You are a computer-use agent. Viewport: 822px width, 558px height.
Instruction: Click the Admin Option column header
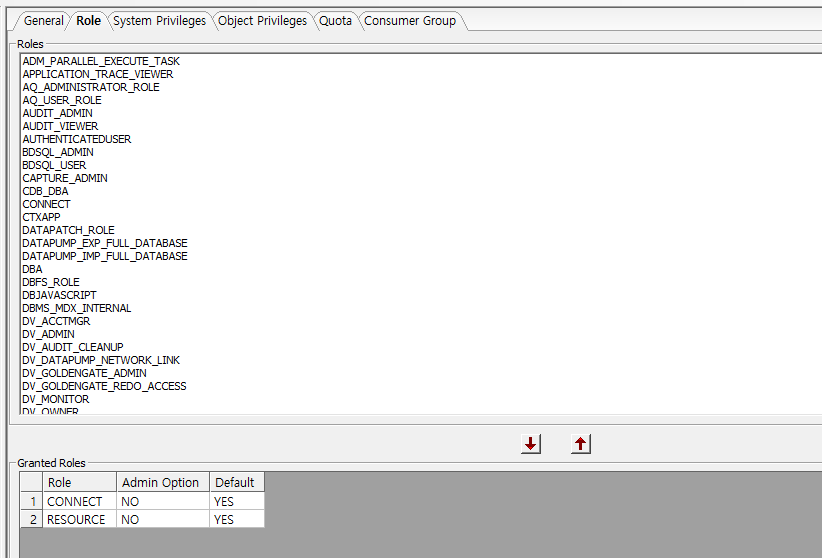coord(160,482)
